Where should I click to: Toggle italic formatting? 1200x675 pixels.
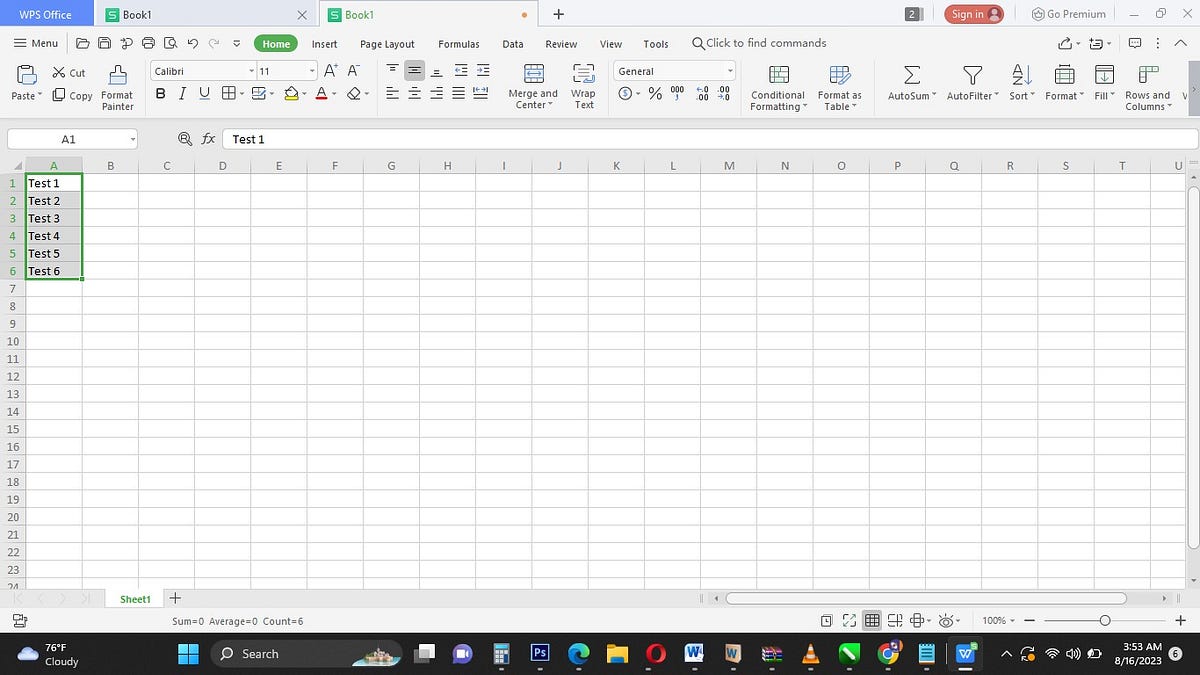tap(182, 93)
